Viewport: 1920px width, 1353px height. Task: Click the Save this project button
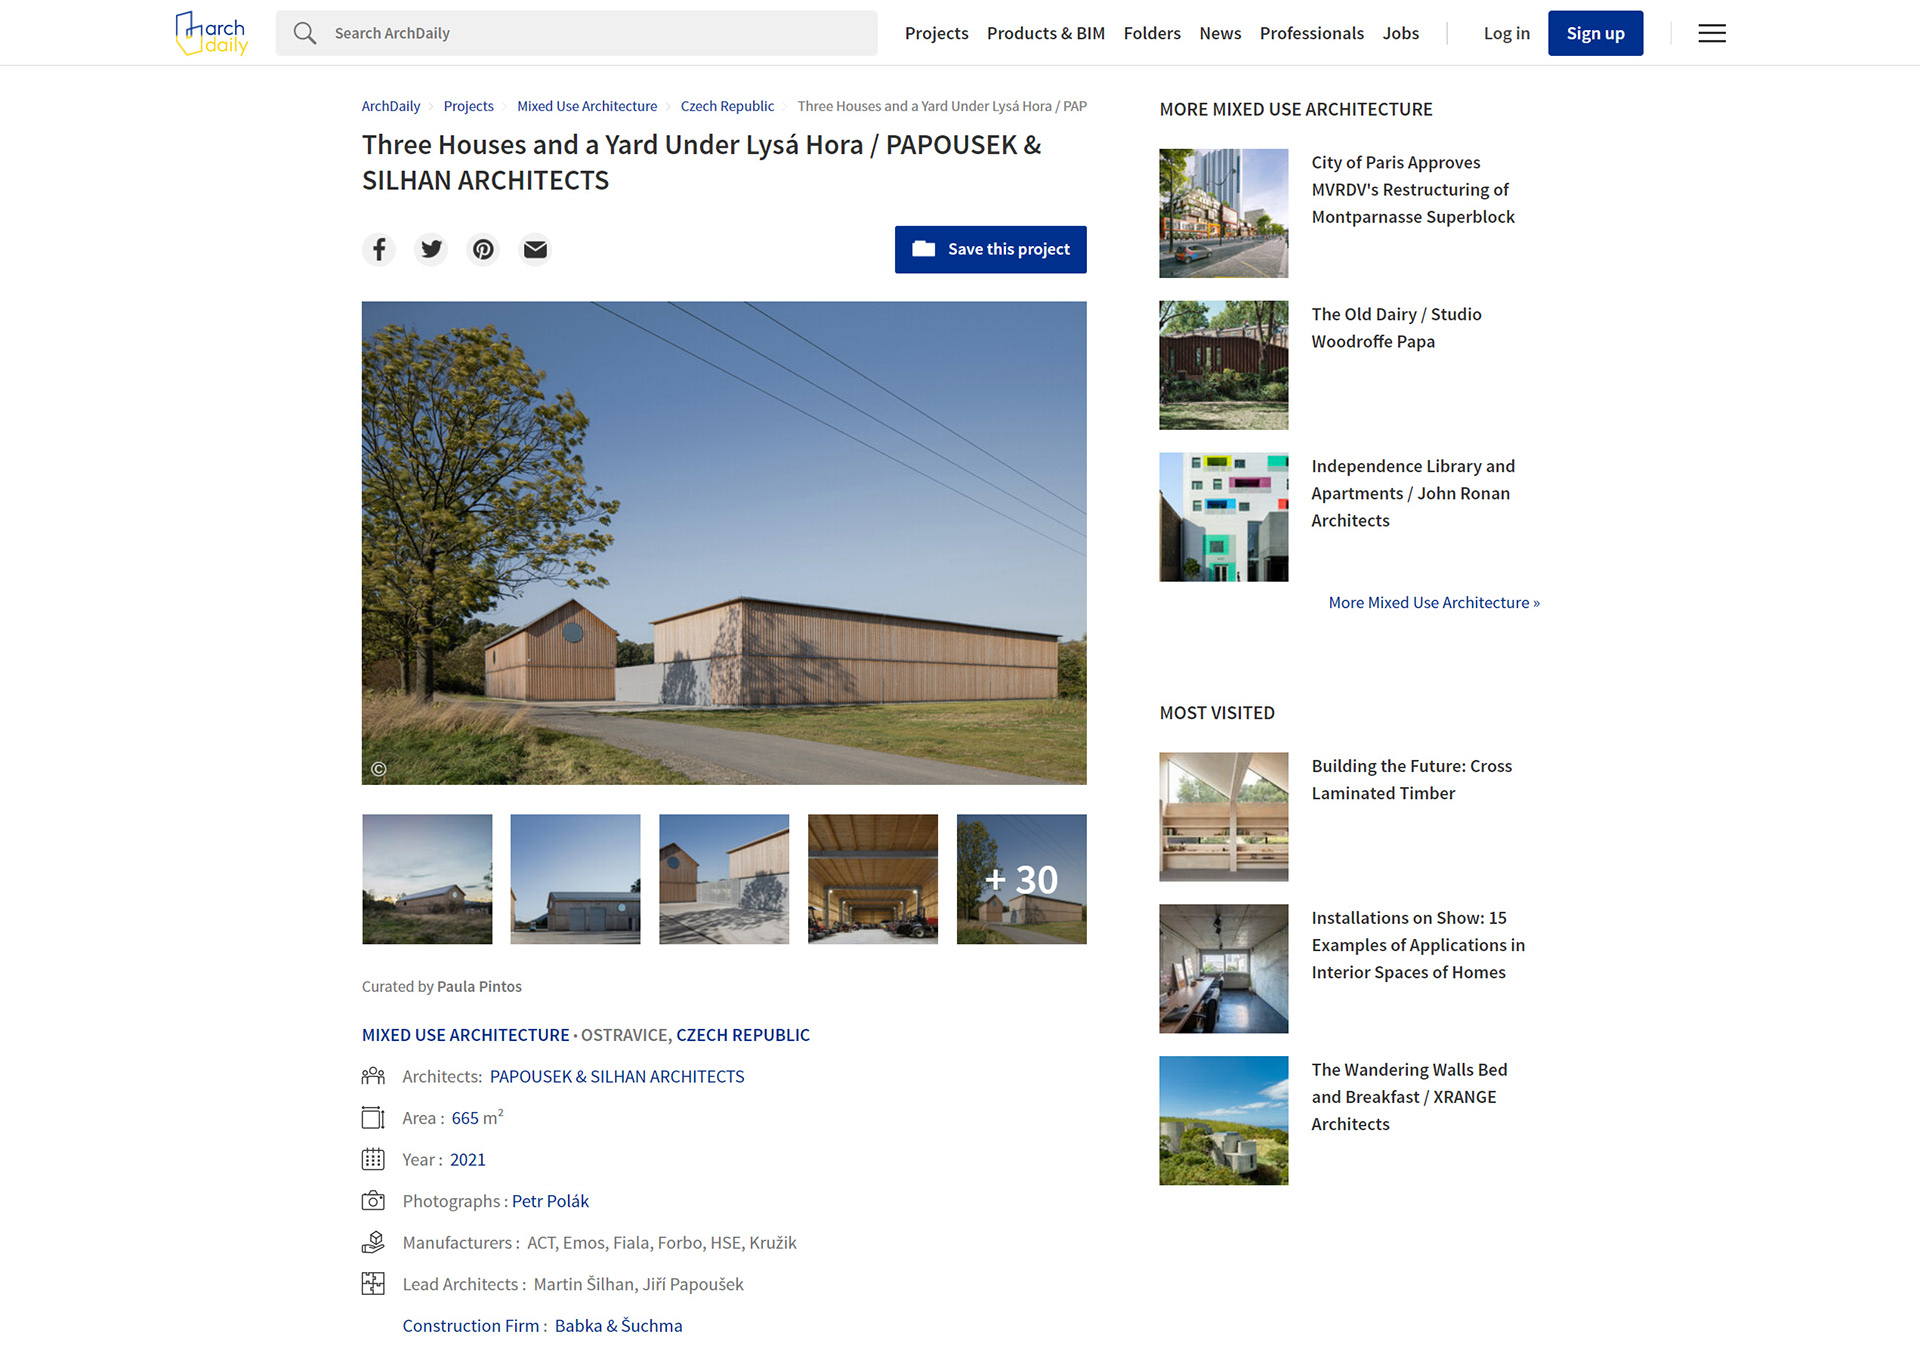click(990, 249)
